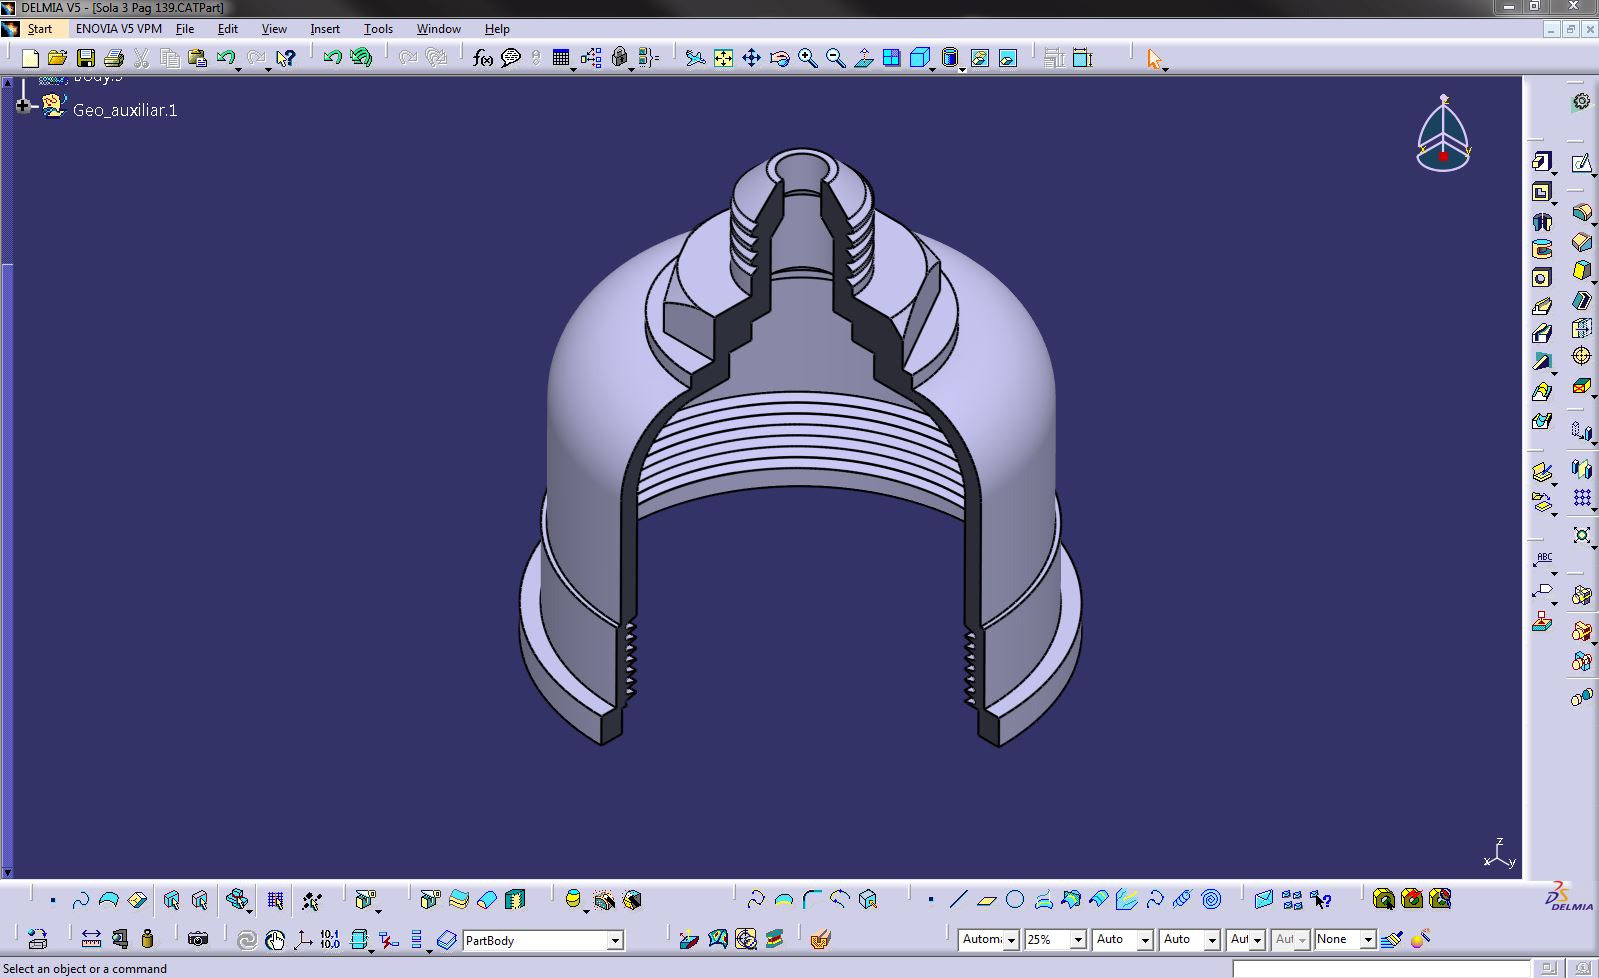This screenshot has height=978, width=1599.
Task: Click the Fit All In view icon
Action: click(723, 59)
